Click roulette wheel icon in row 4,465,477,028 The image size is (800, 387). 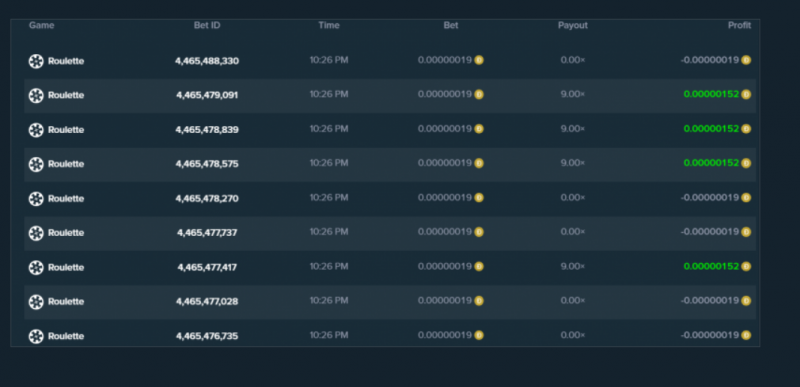click(x=36, y=302)
